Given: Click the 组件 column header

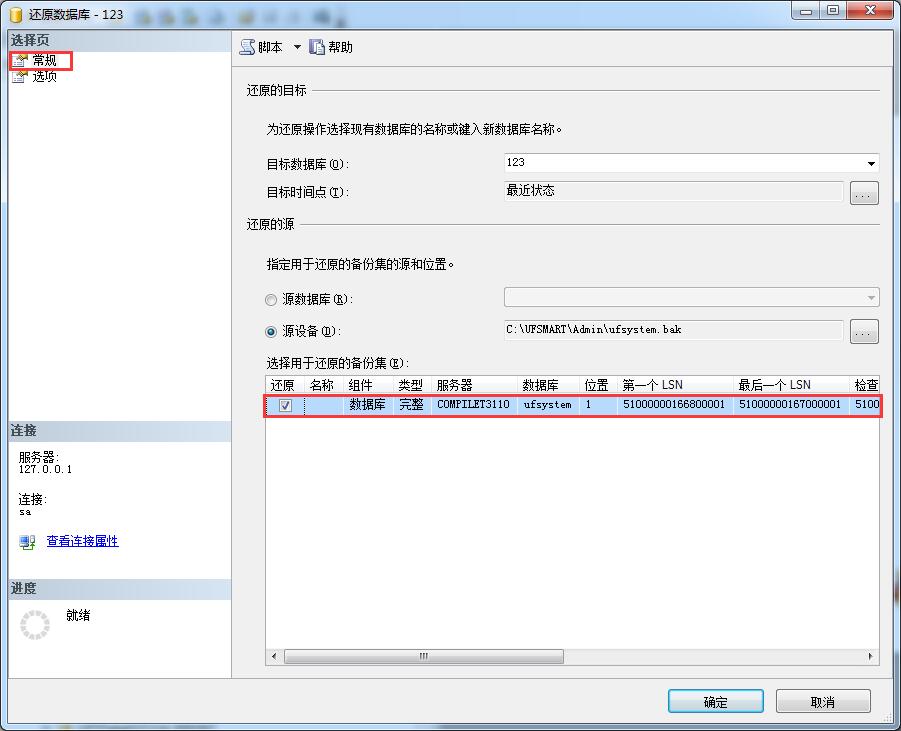Looking at the screenshot, I should [x=368, y=385].
